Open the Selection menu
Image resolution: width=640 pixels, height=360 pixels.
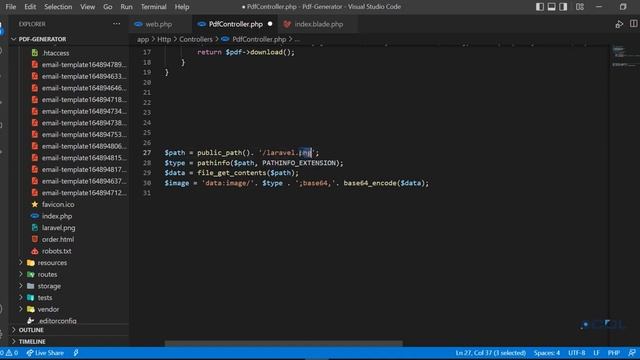click(x=58, y=7)
